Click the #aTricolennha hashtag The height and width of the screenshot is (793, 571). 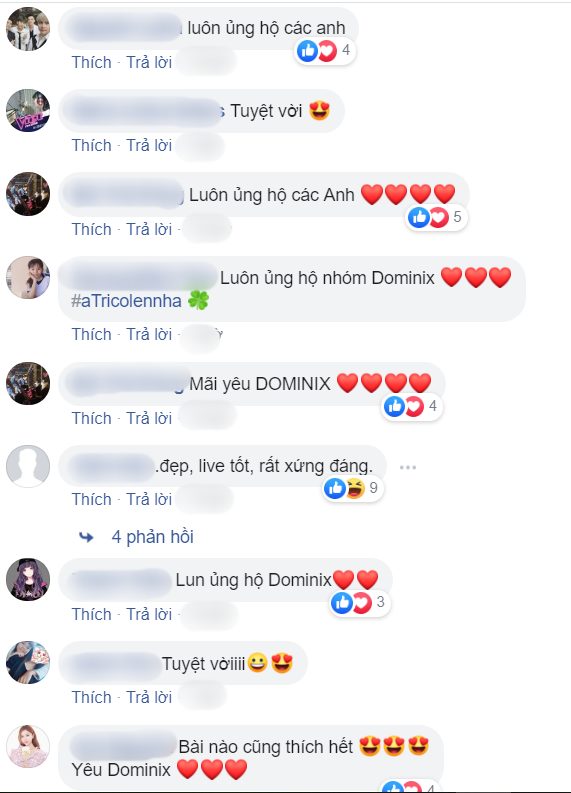(126, 301)
